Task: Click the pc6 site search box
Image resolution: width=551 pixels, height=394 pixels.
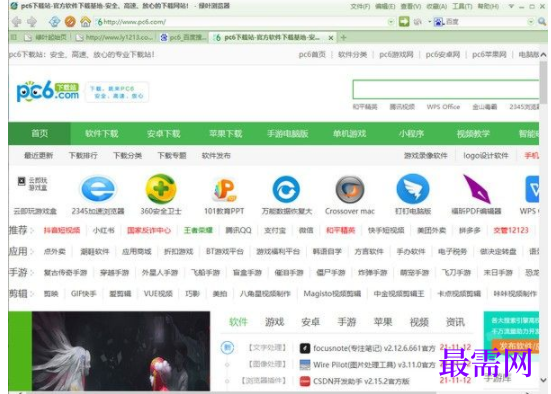Action: pos(446,90)
